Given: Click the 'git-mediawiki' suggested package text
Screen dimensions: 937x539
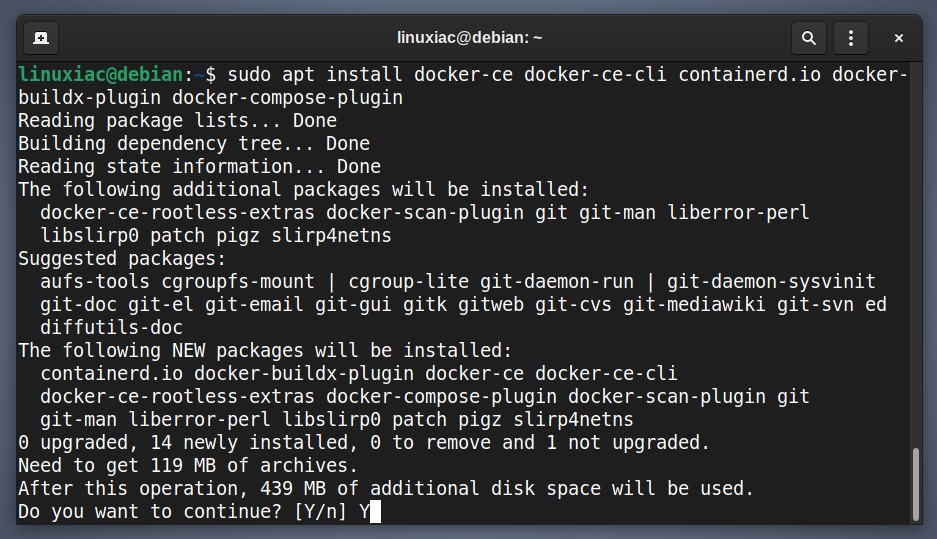Looking at the screenshot, I should [694, 305].
